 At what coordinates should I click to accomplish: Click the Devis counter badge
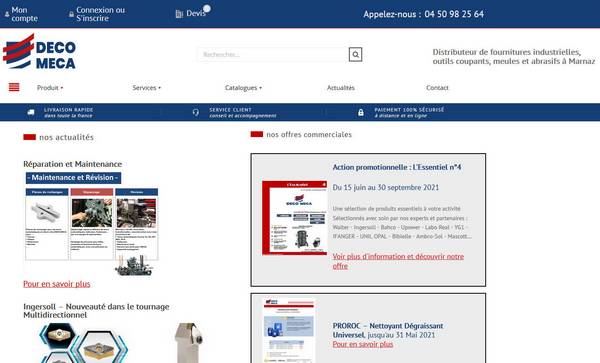pyautogui.click(x=207, y=8)
